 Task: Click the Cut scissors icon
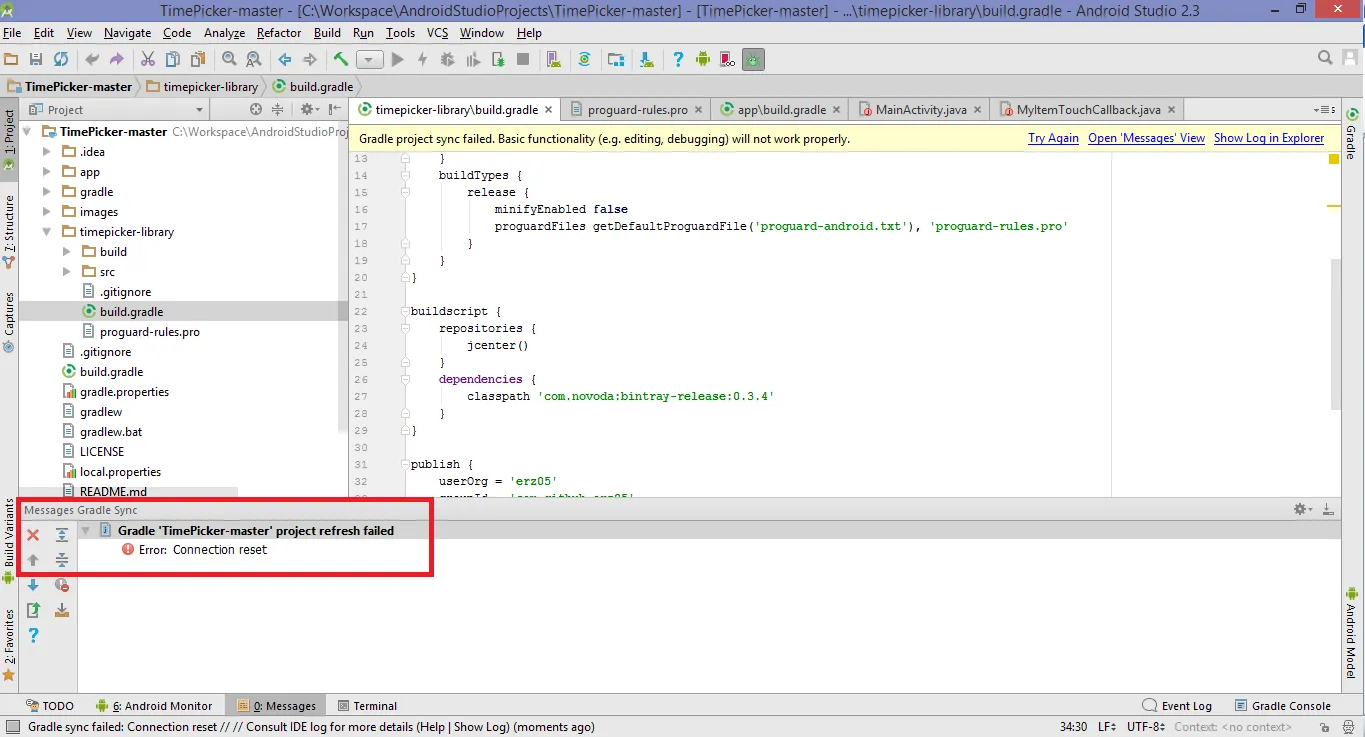click(148, 60)
